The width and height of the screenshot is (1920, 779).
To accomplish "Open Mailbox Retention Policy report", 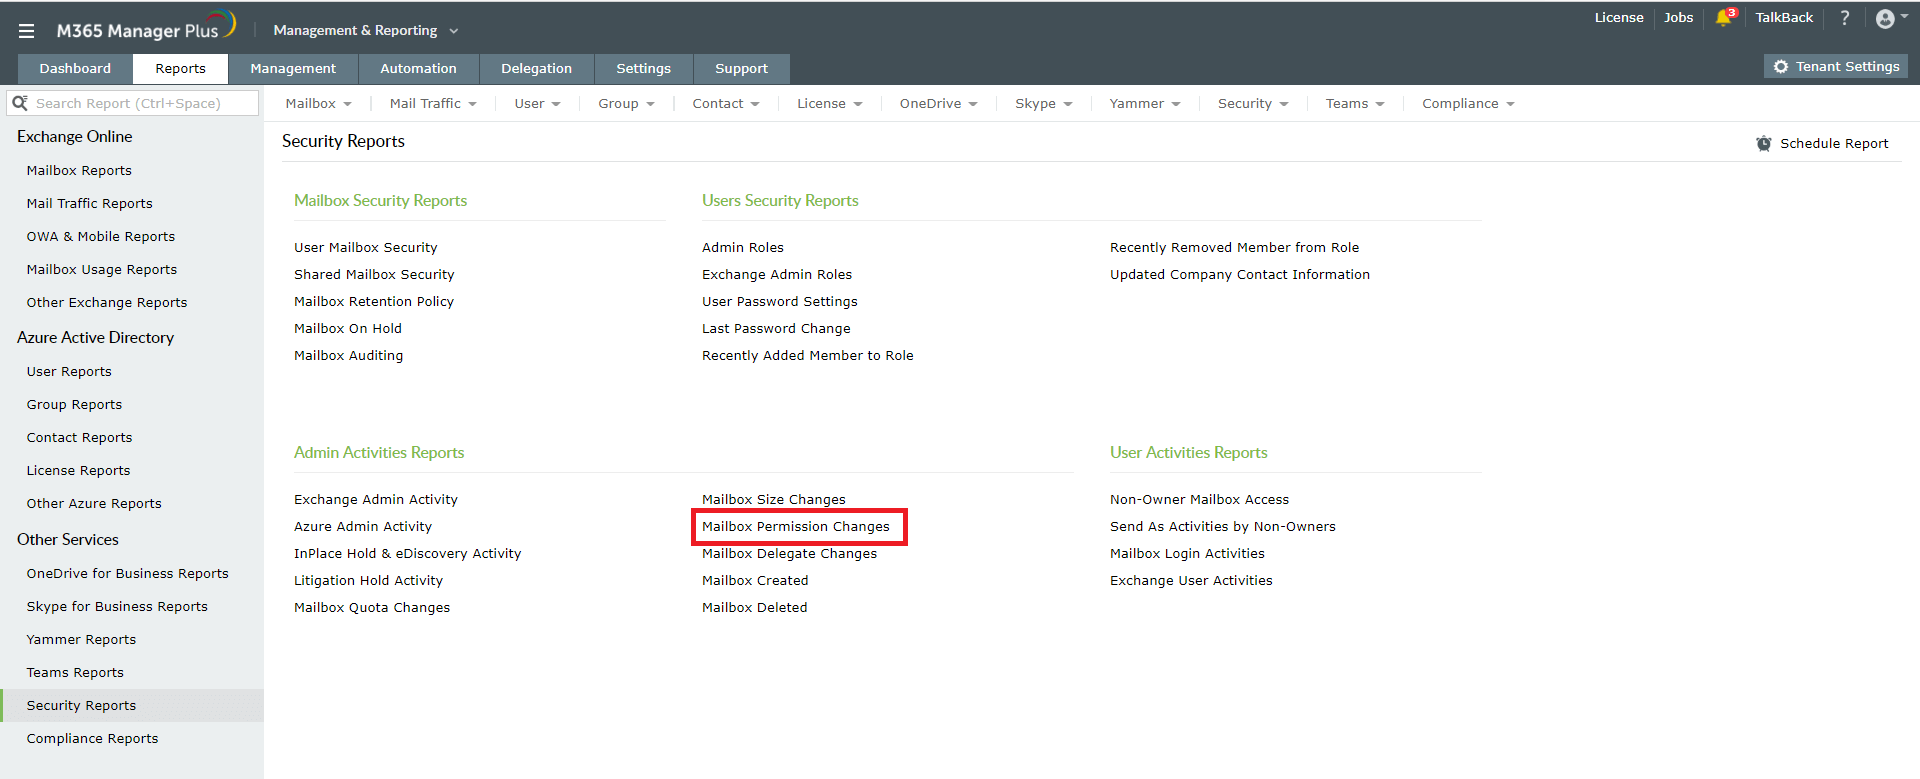I will (374, 302).
